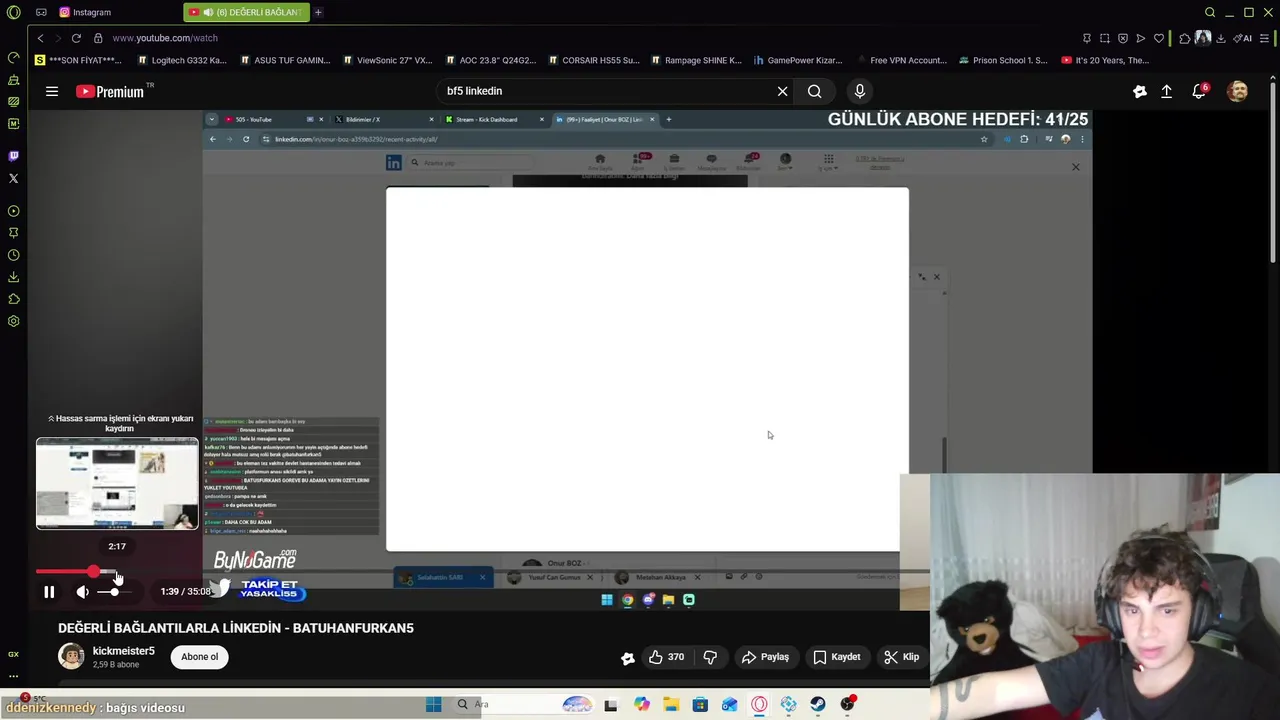
Task: Open the AI assistant button
Action: pos(1243,38)
